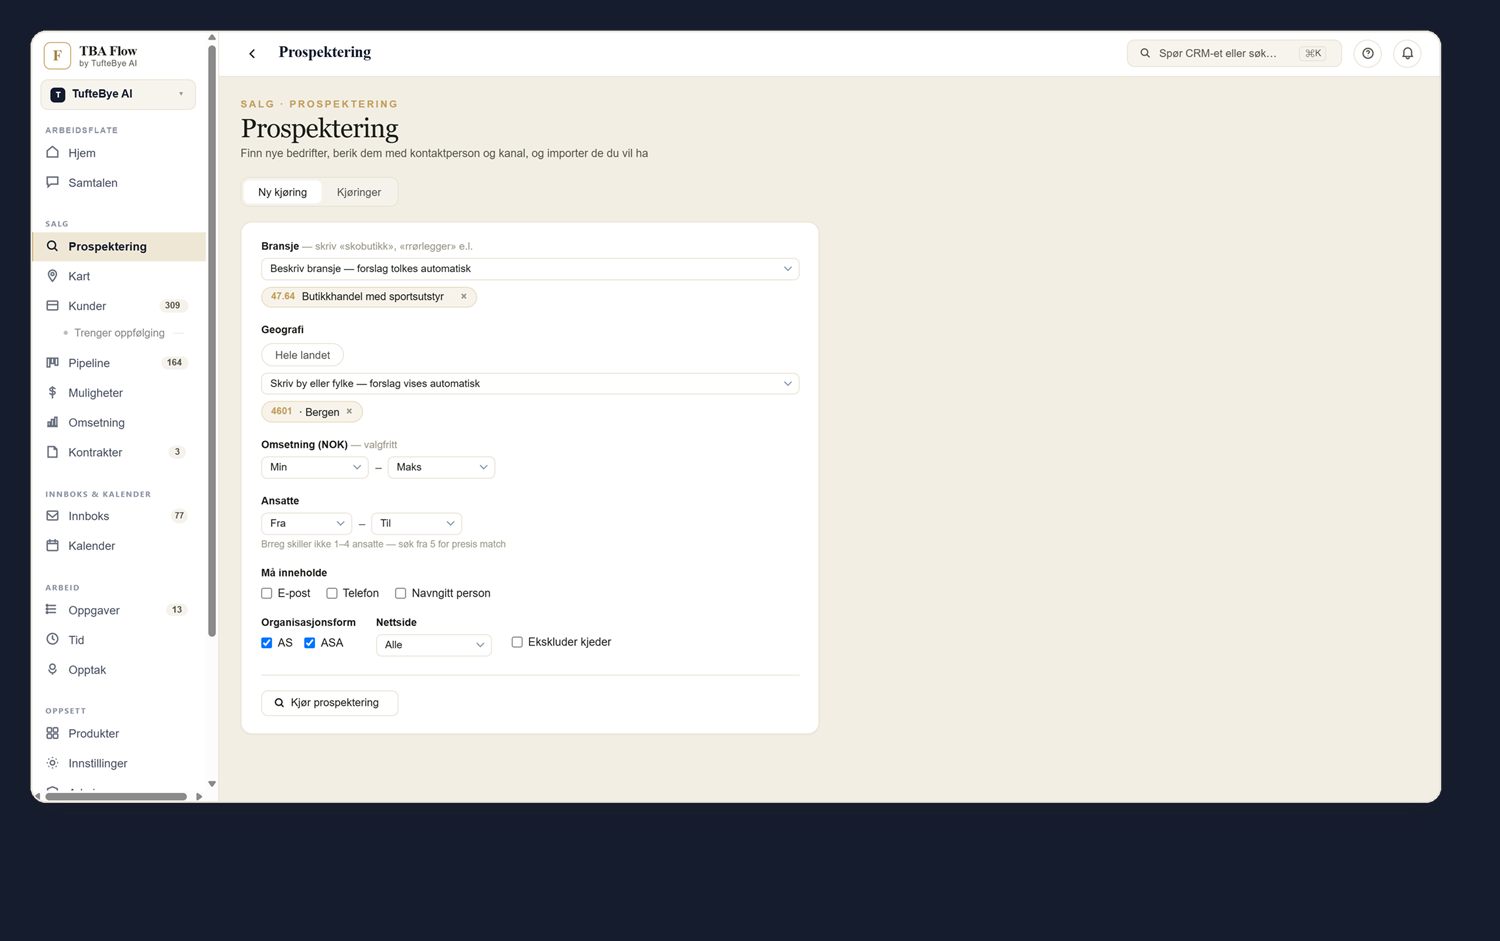Open the Fra employees dropdown
This screenshot has width=1500, height=941.
click(306, 523)
